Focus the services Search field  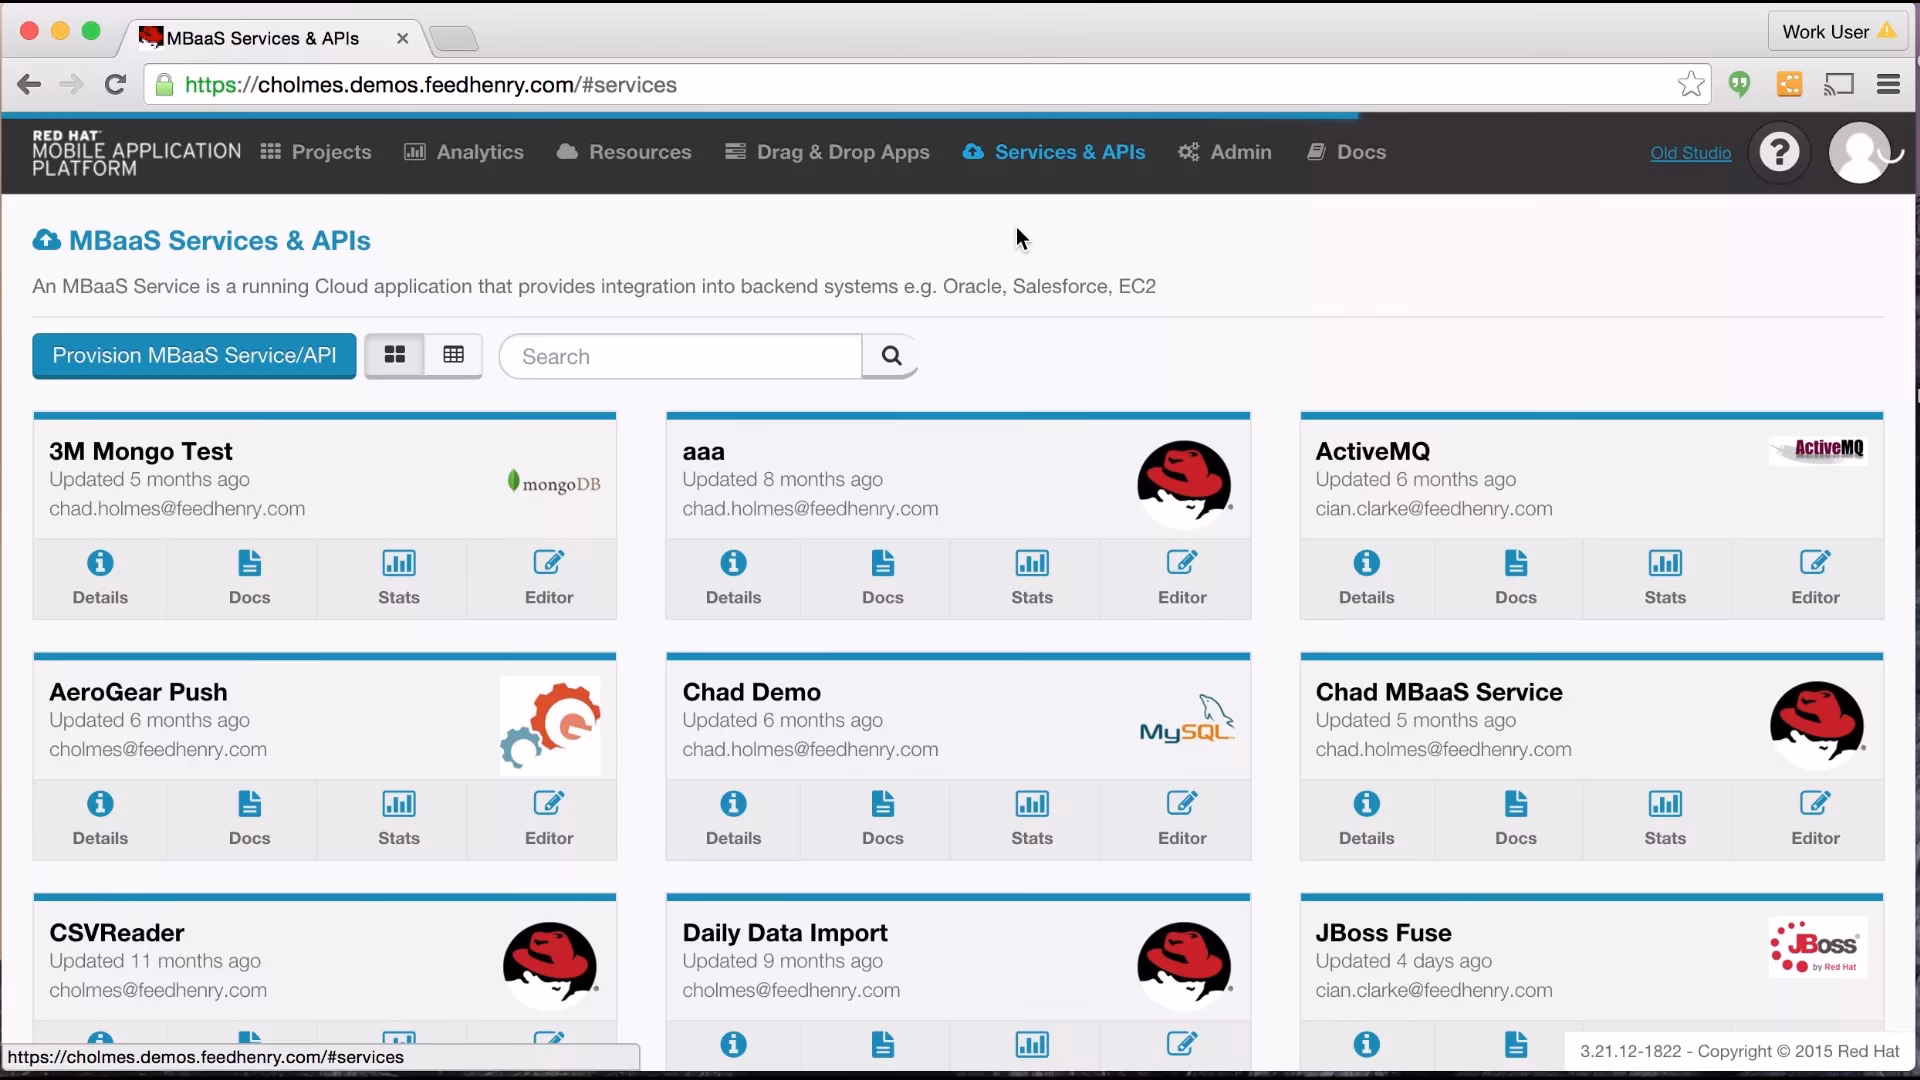681,356
